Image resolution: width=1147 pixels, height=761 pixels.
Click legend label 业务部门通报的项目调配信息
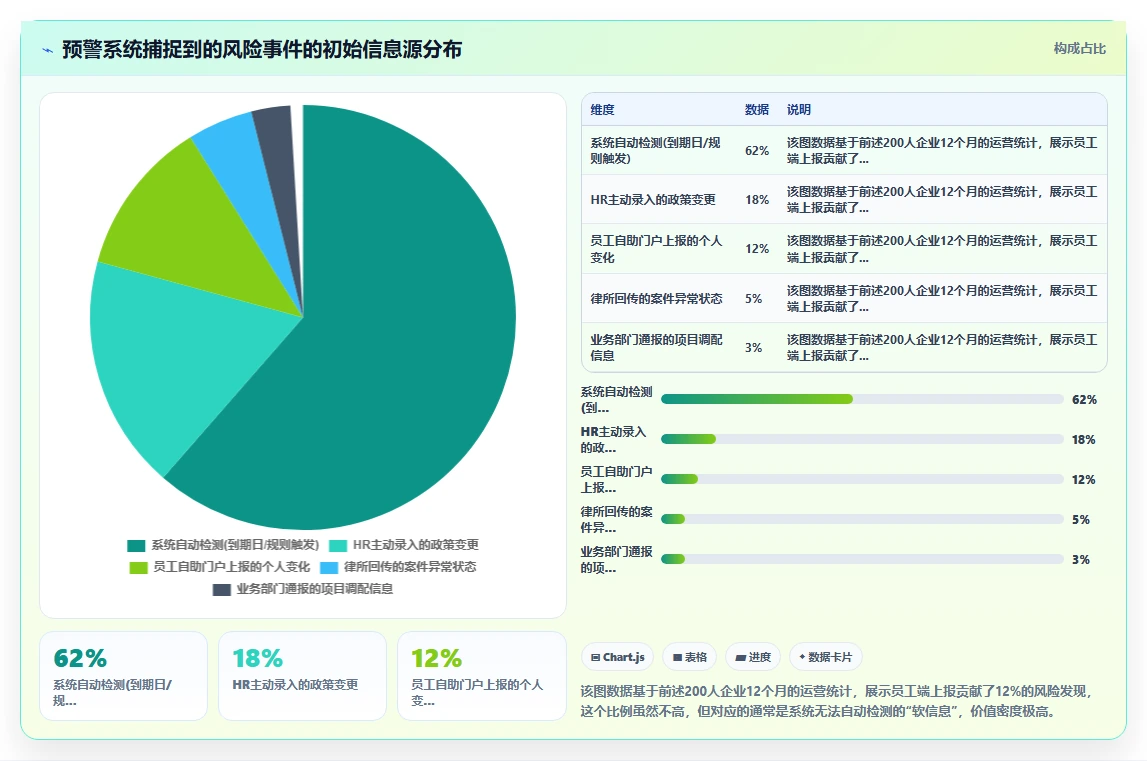point(315,589)
